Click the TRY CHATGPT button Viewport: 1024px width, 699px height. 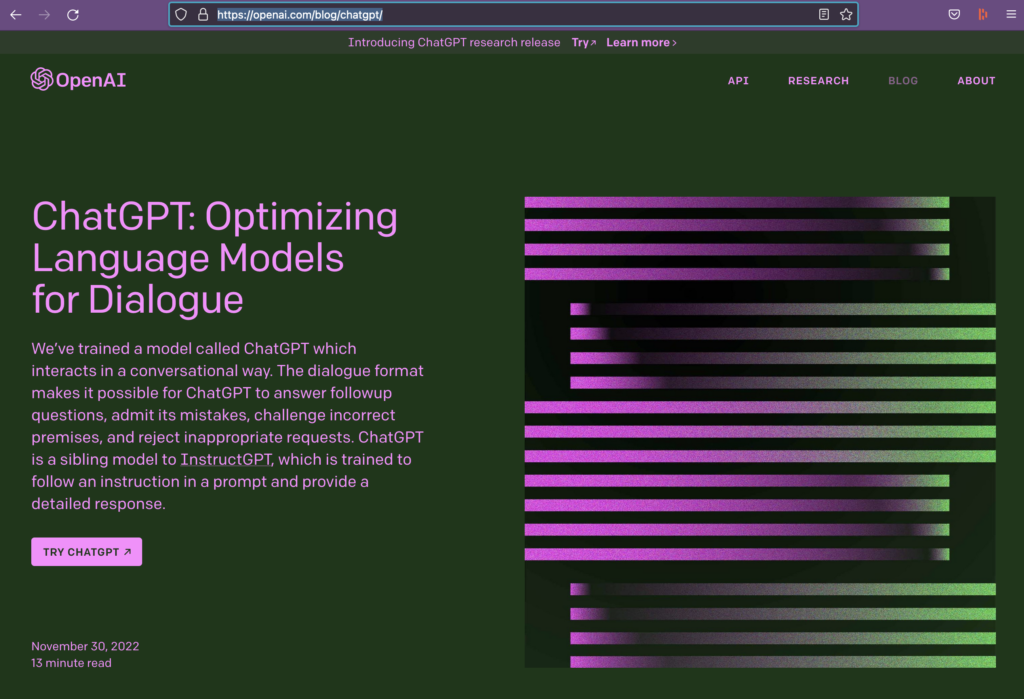[87, 552]
